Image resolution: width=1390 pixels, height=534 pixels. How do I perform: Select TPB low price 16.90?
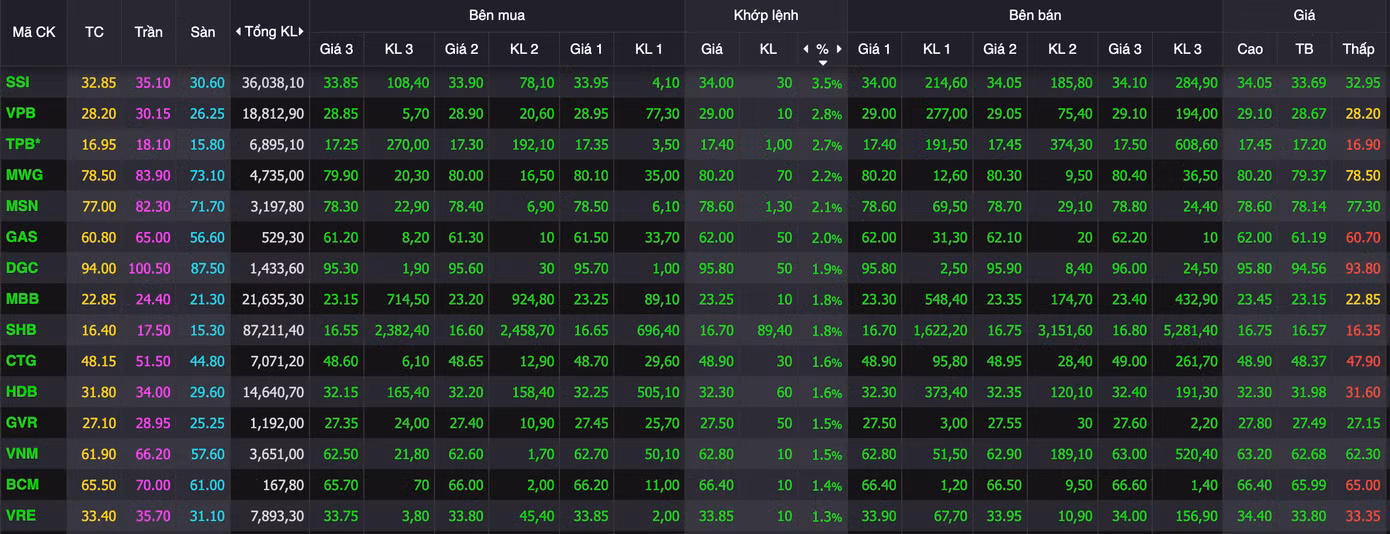pos(1363,145)
